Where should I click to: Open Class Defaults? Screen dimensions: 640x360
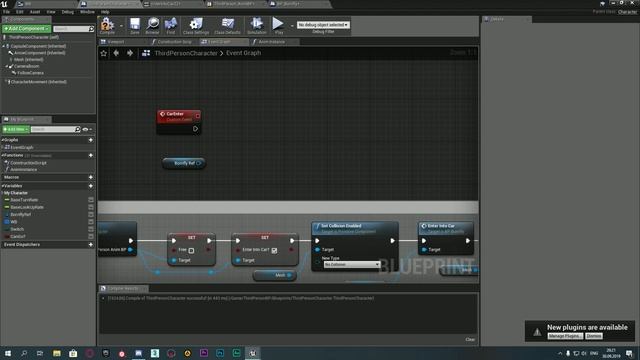pyautogui.click(x=227, y=25)
